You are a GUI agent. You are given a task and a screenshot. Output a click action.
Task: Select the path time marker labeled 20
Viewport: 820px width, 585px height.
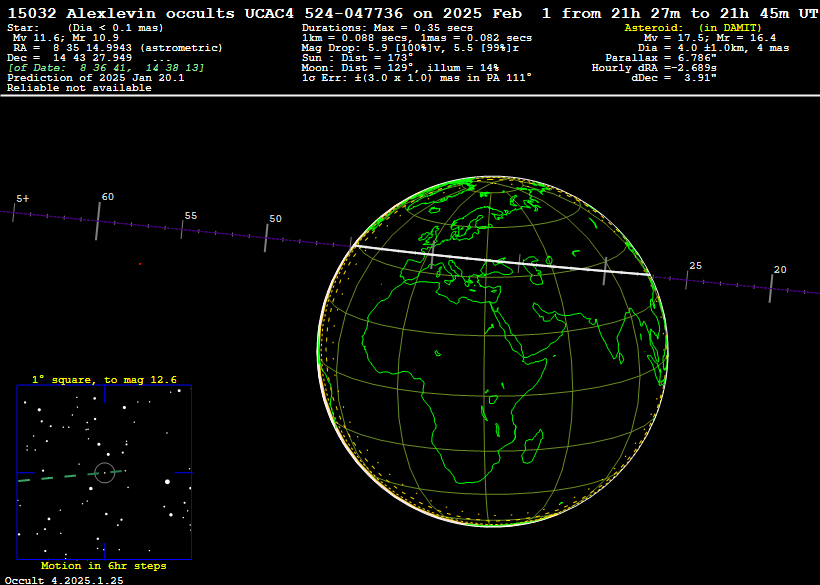coord(771,288)
